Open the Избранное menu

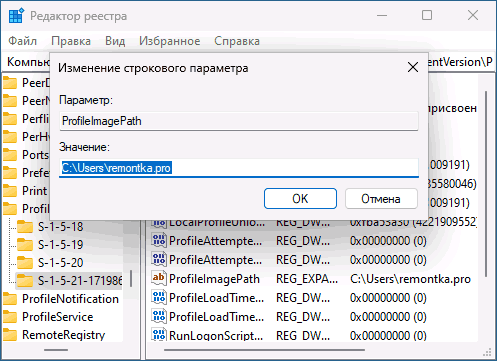[x=170, y=41]
